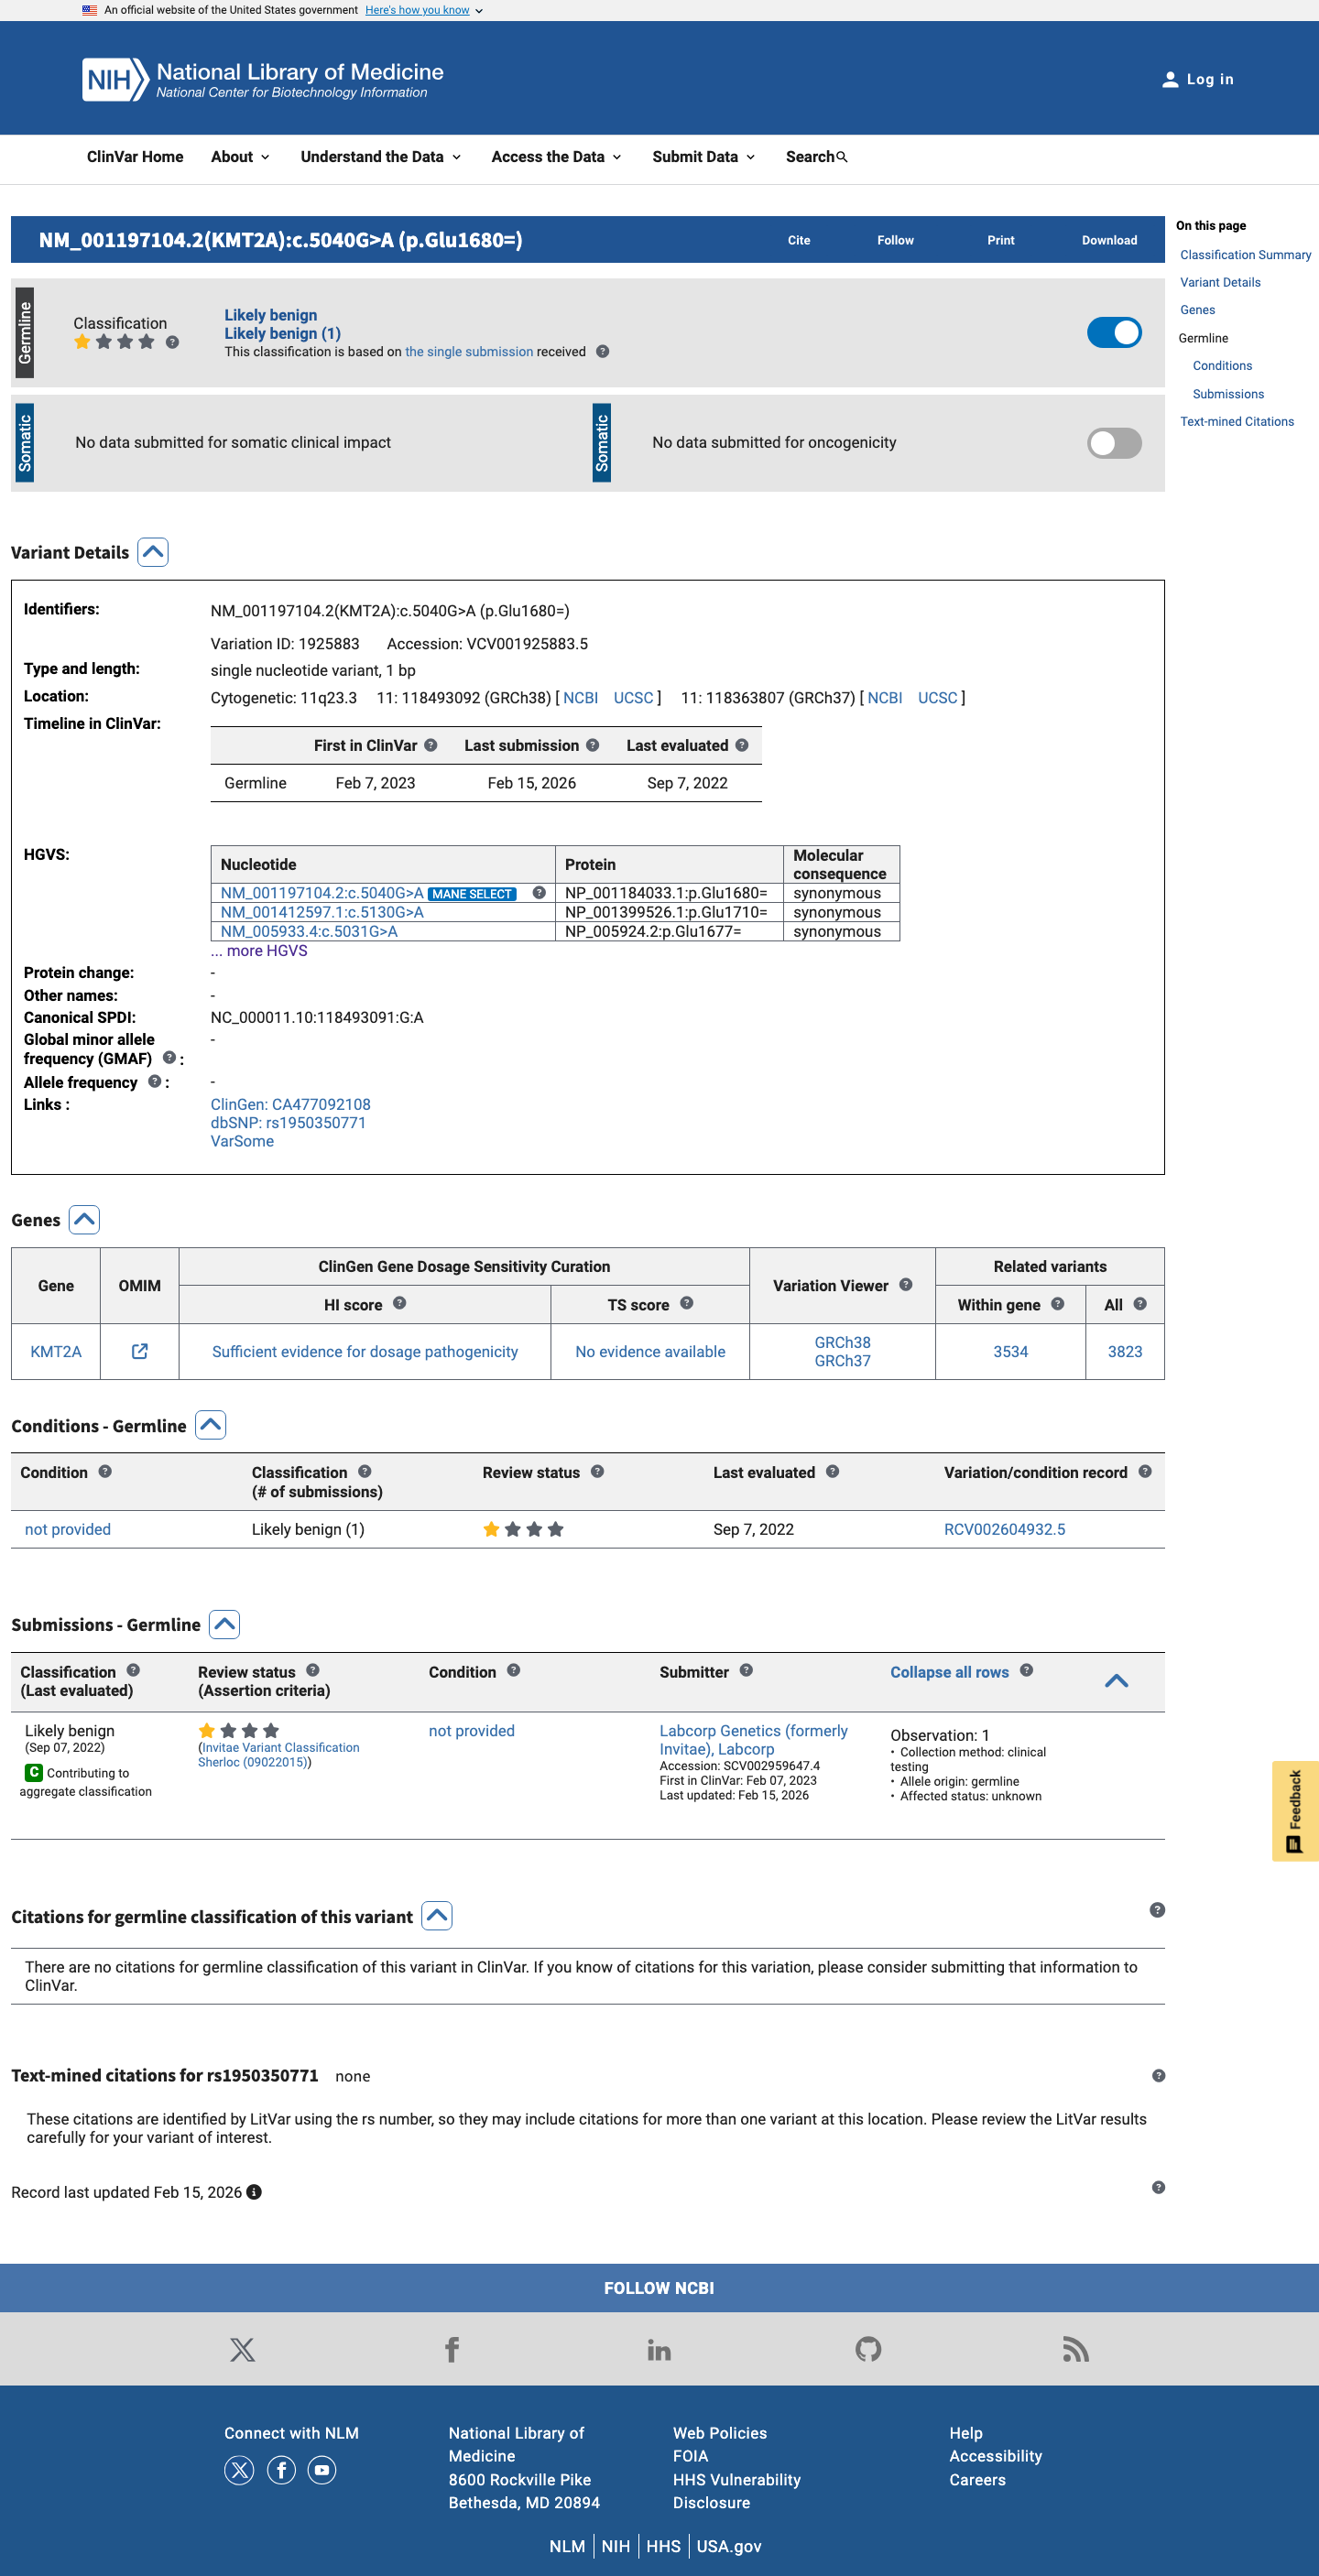The height and width of the screenshot is (2576, 1319).
Task: Click Print in the variant title bar
Action: tap(1000, 240)
